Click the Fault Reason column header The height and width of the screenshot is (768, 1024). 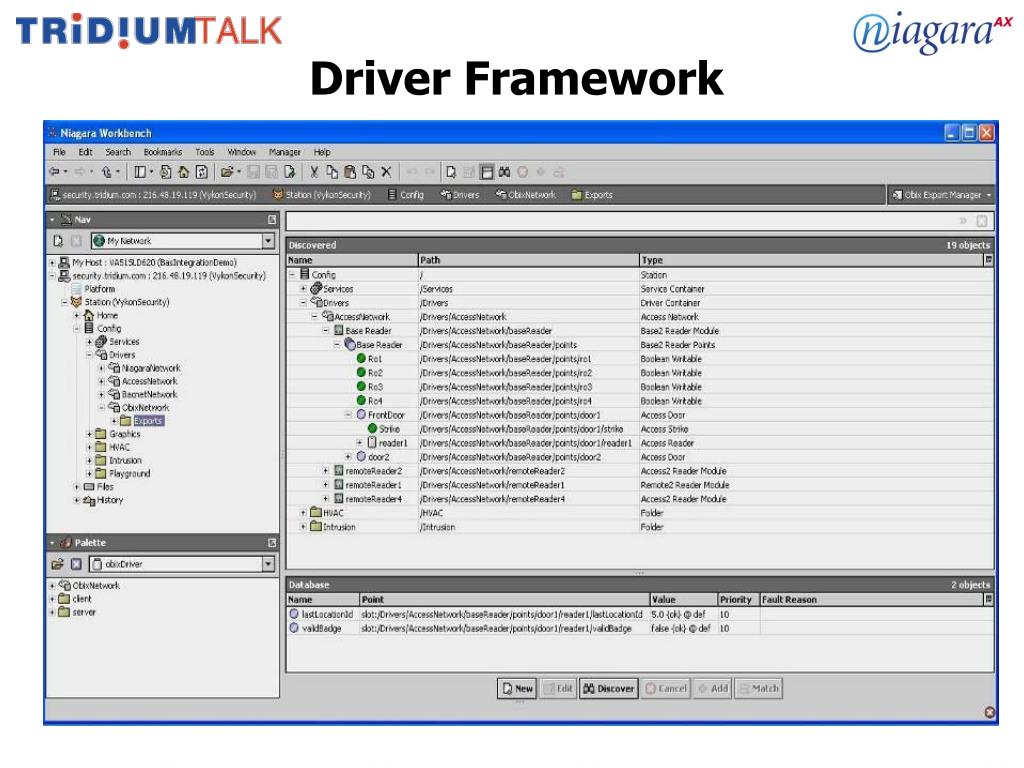tap(872, 599)
